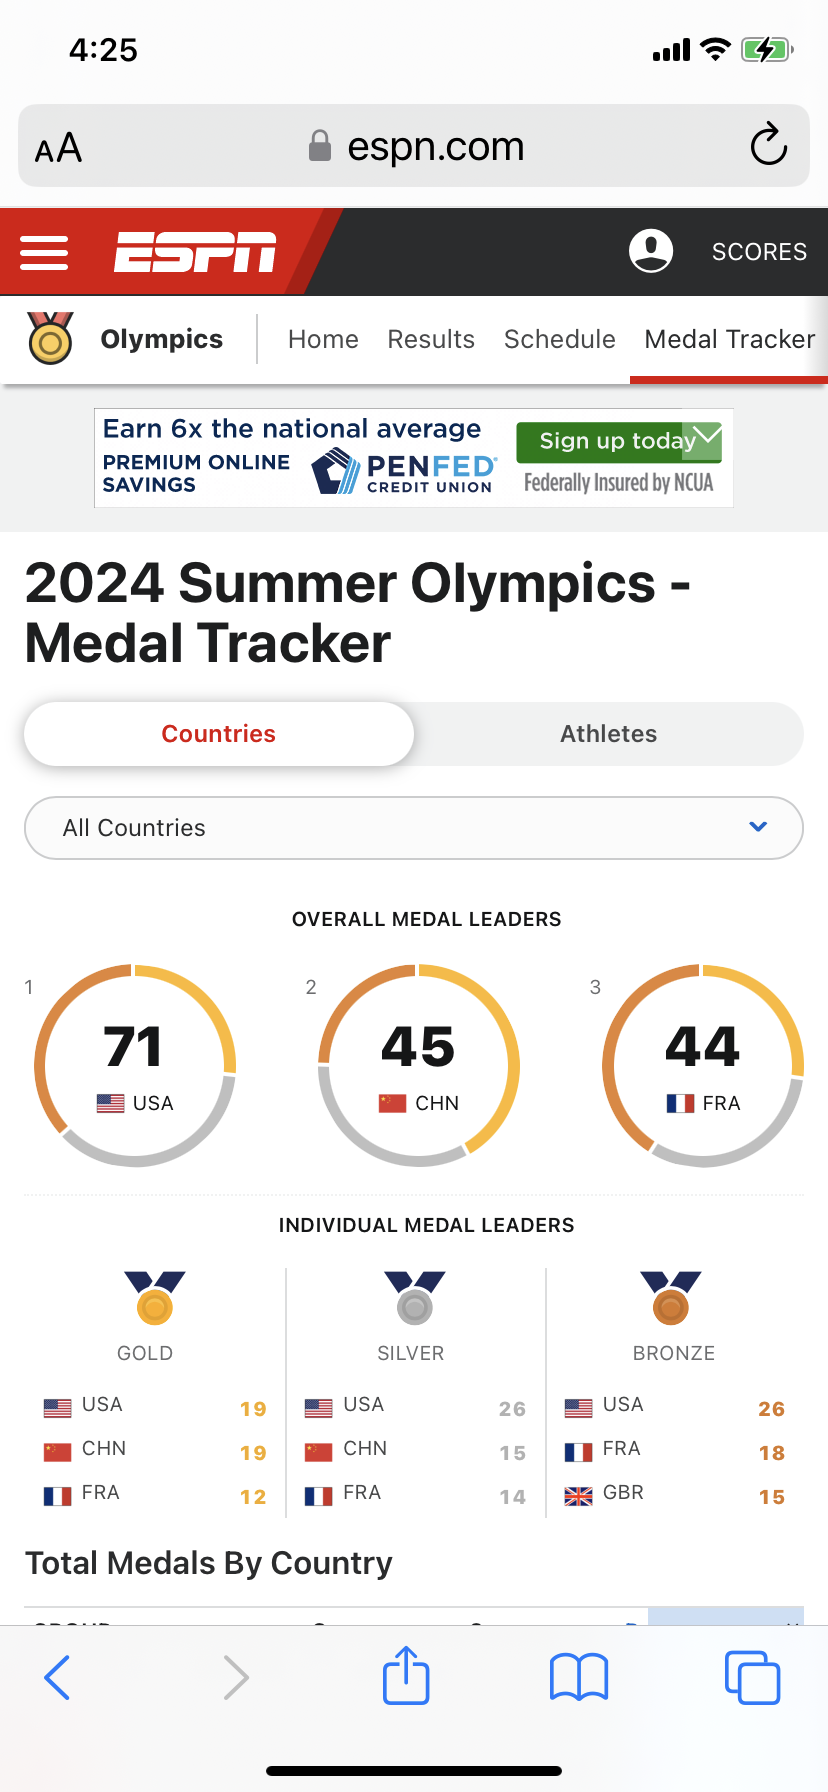Open the user profile icon
Image resolution: width=828 pixels, height=1792 pixels.
click(x=650, y=251)
